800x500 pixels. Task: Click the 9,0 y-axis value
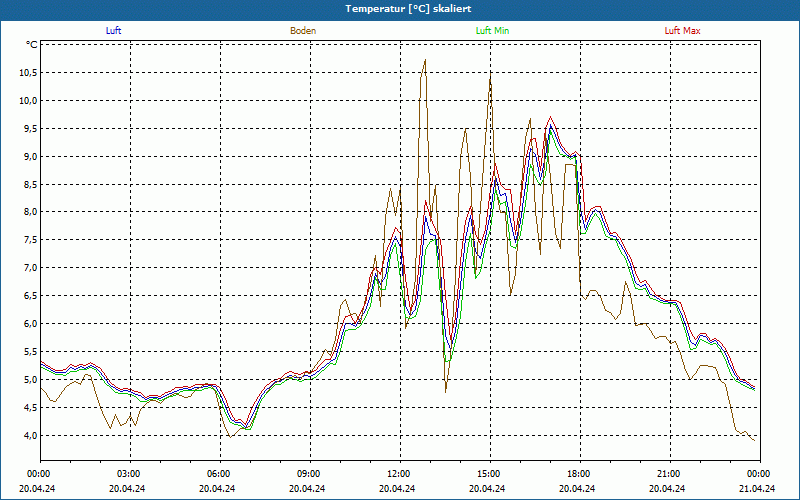click(30, 157)
